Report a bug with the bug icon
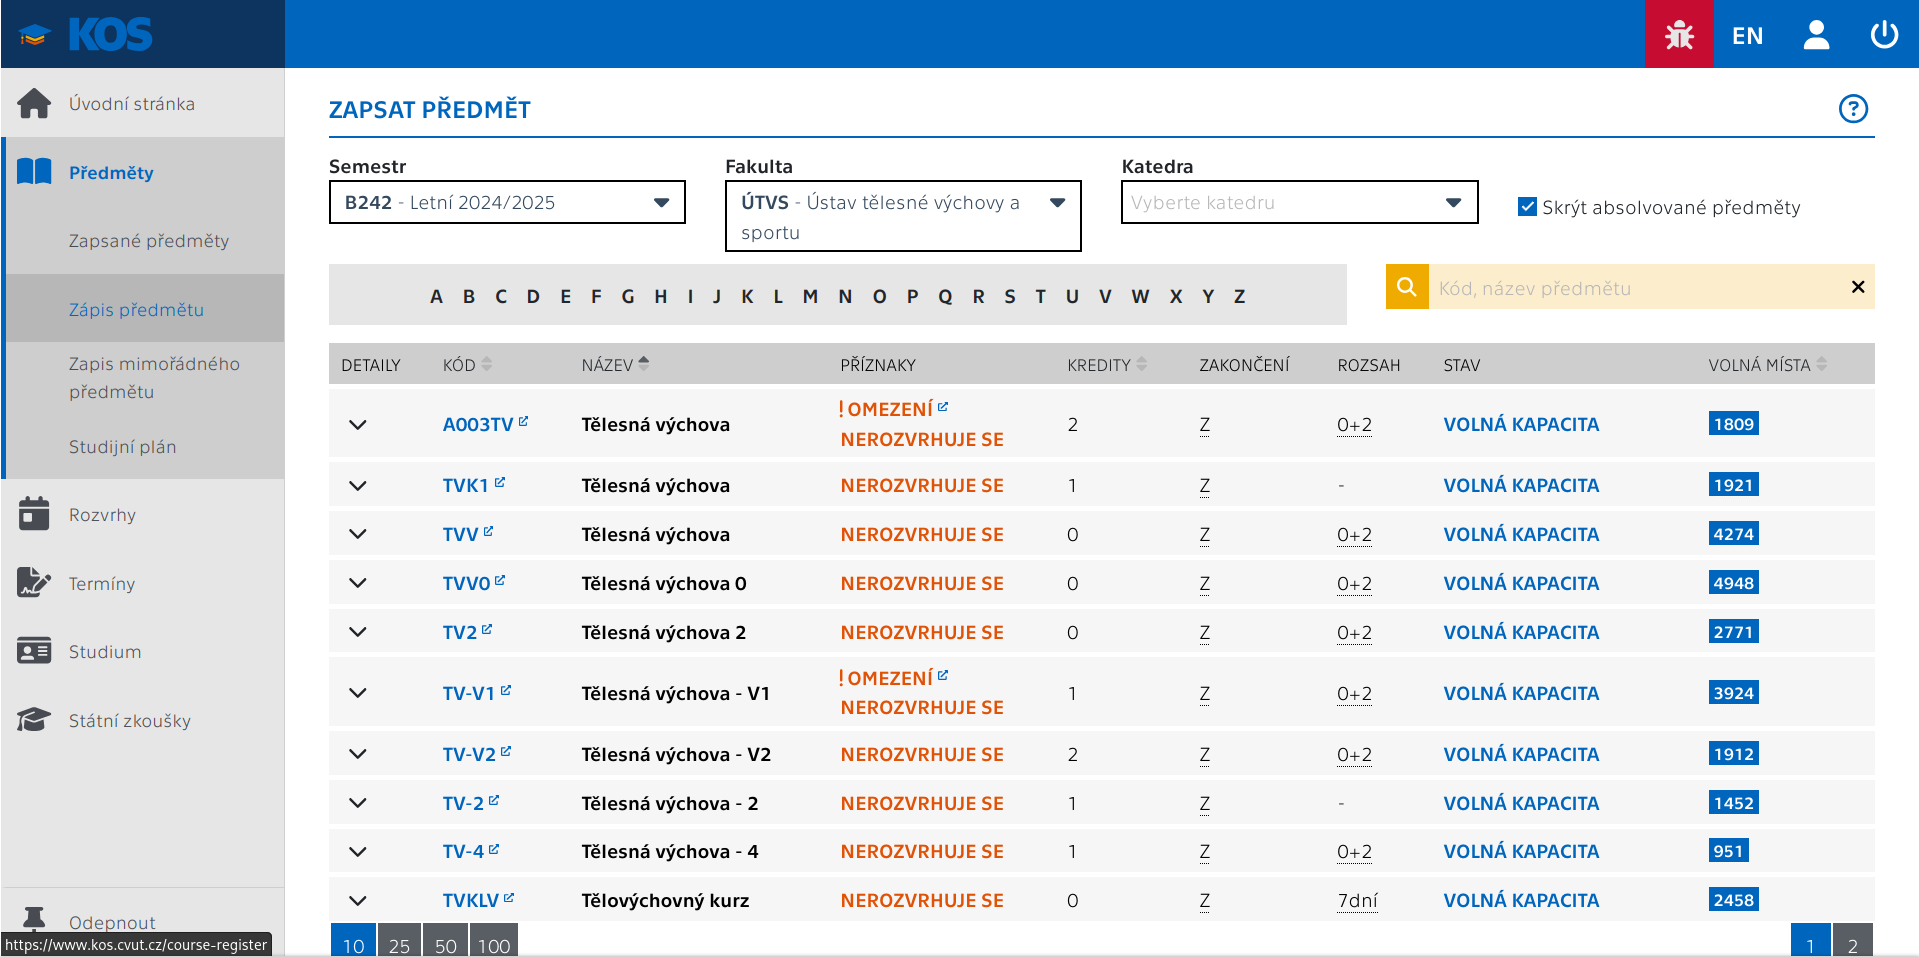Viewport: 1919px width, 957px height. (1679, 35)
